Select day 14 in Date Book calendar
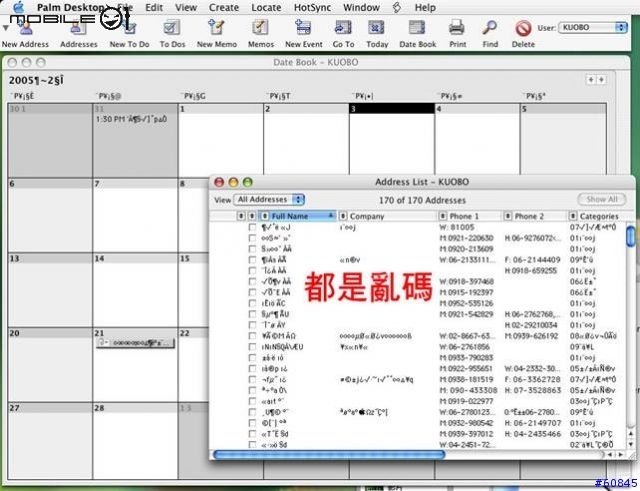Viewport: 640px width, 491px height. click(x=135, y=290)
